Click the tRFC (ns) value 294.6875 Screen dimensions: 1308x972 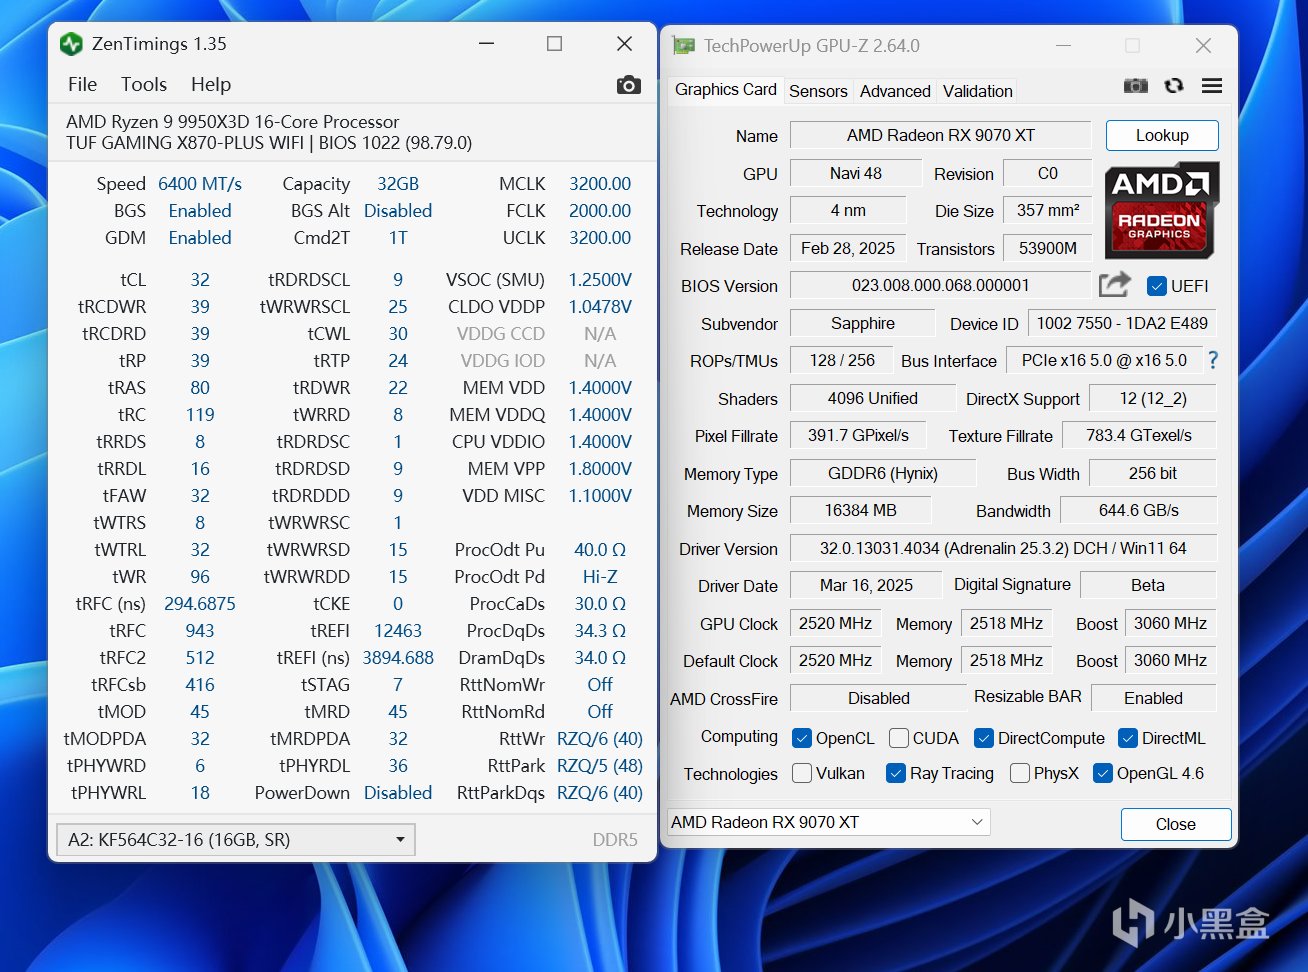pos(200,604)
